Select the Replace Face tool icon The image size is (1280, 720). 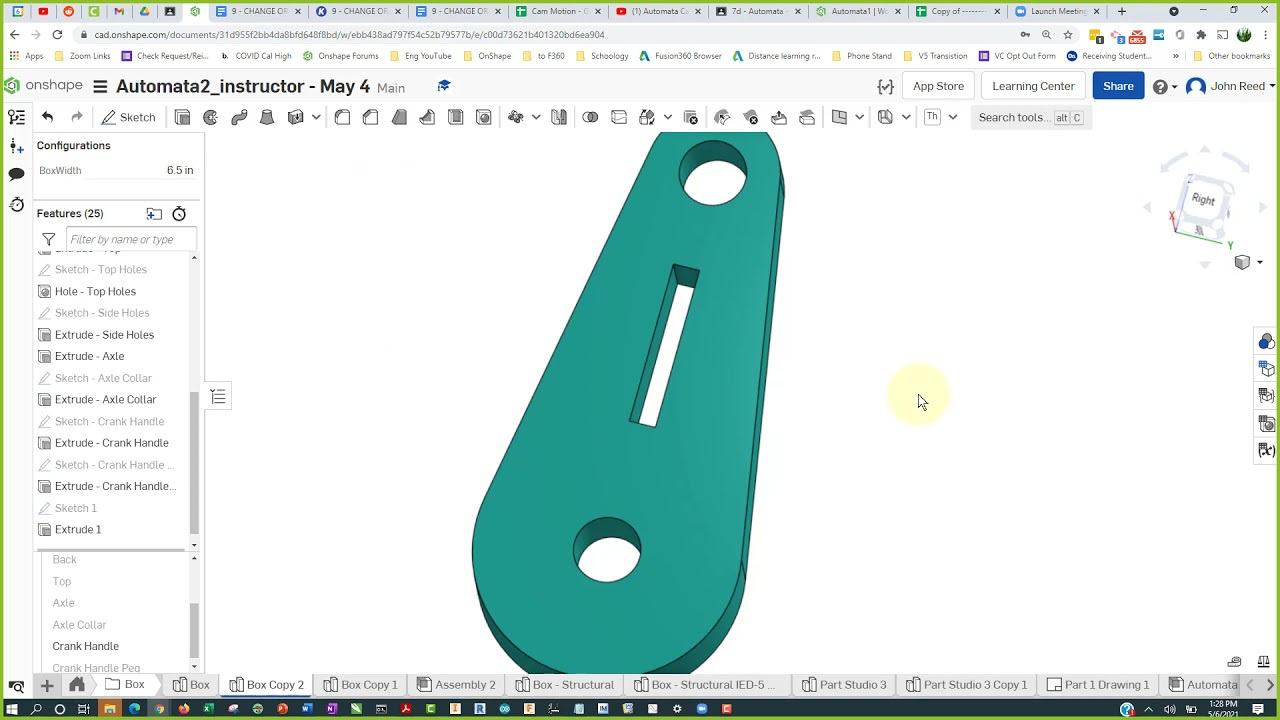[x=807, y=117]
